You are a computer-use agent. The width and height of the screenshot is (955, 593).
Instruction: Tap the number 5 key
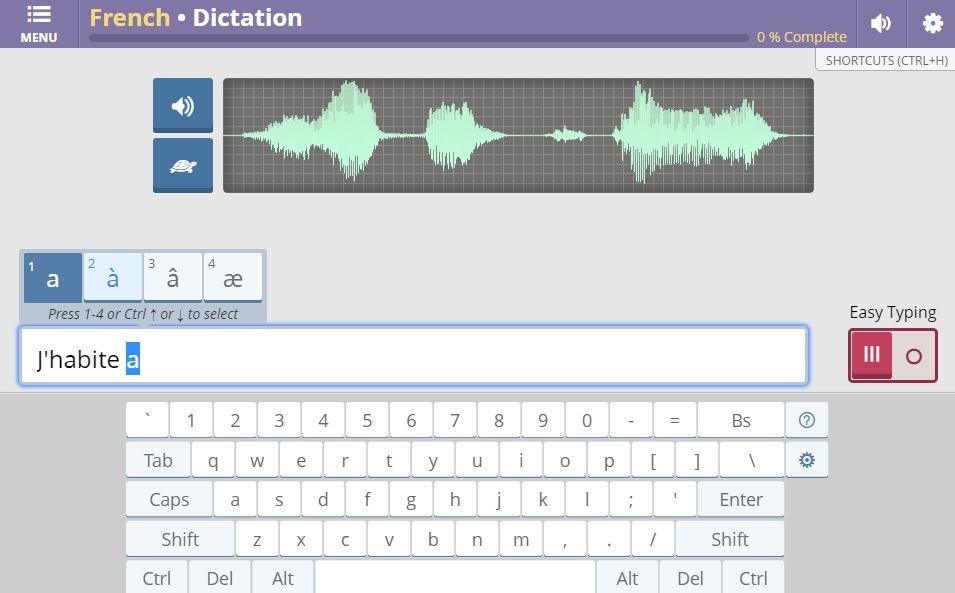click(367, 420)
